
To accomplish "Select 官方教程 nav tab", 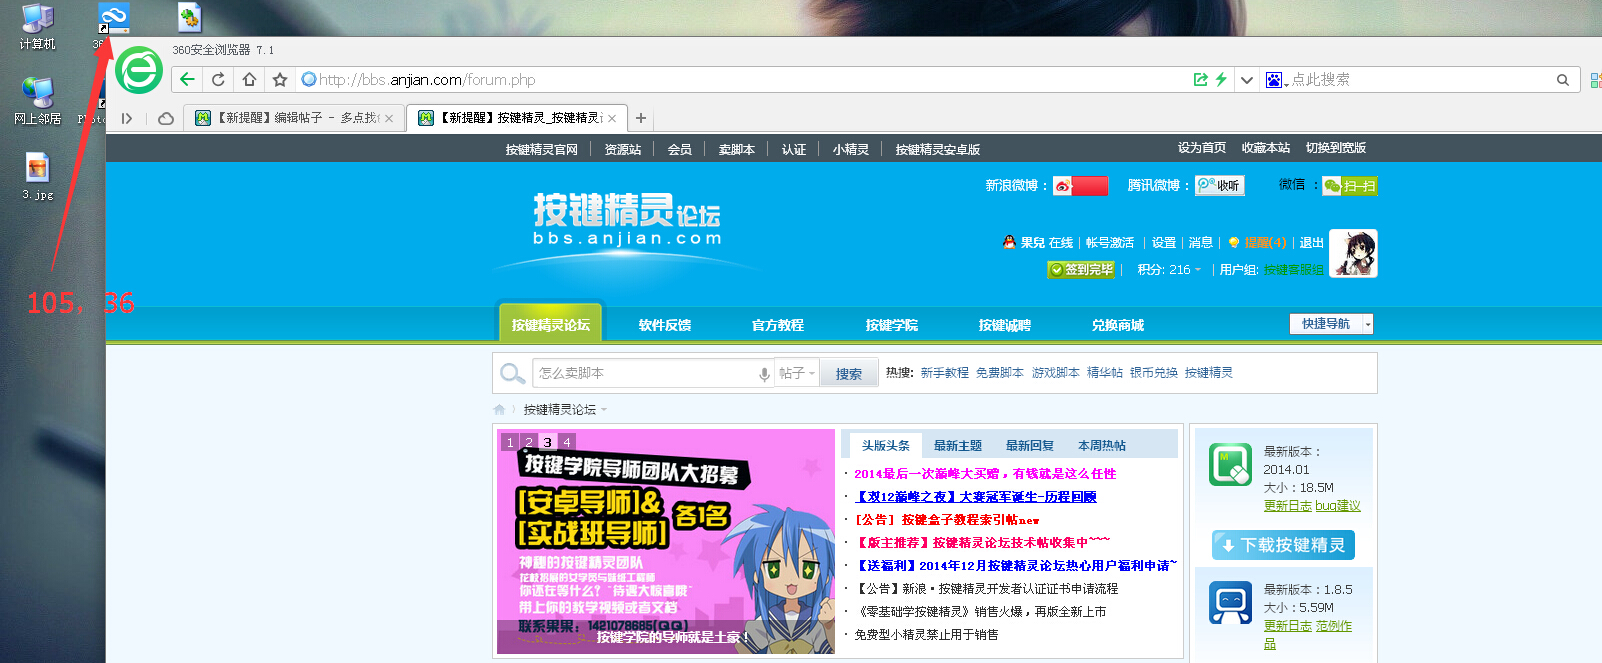I will tap(777, 325).
